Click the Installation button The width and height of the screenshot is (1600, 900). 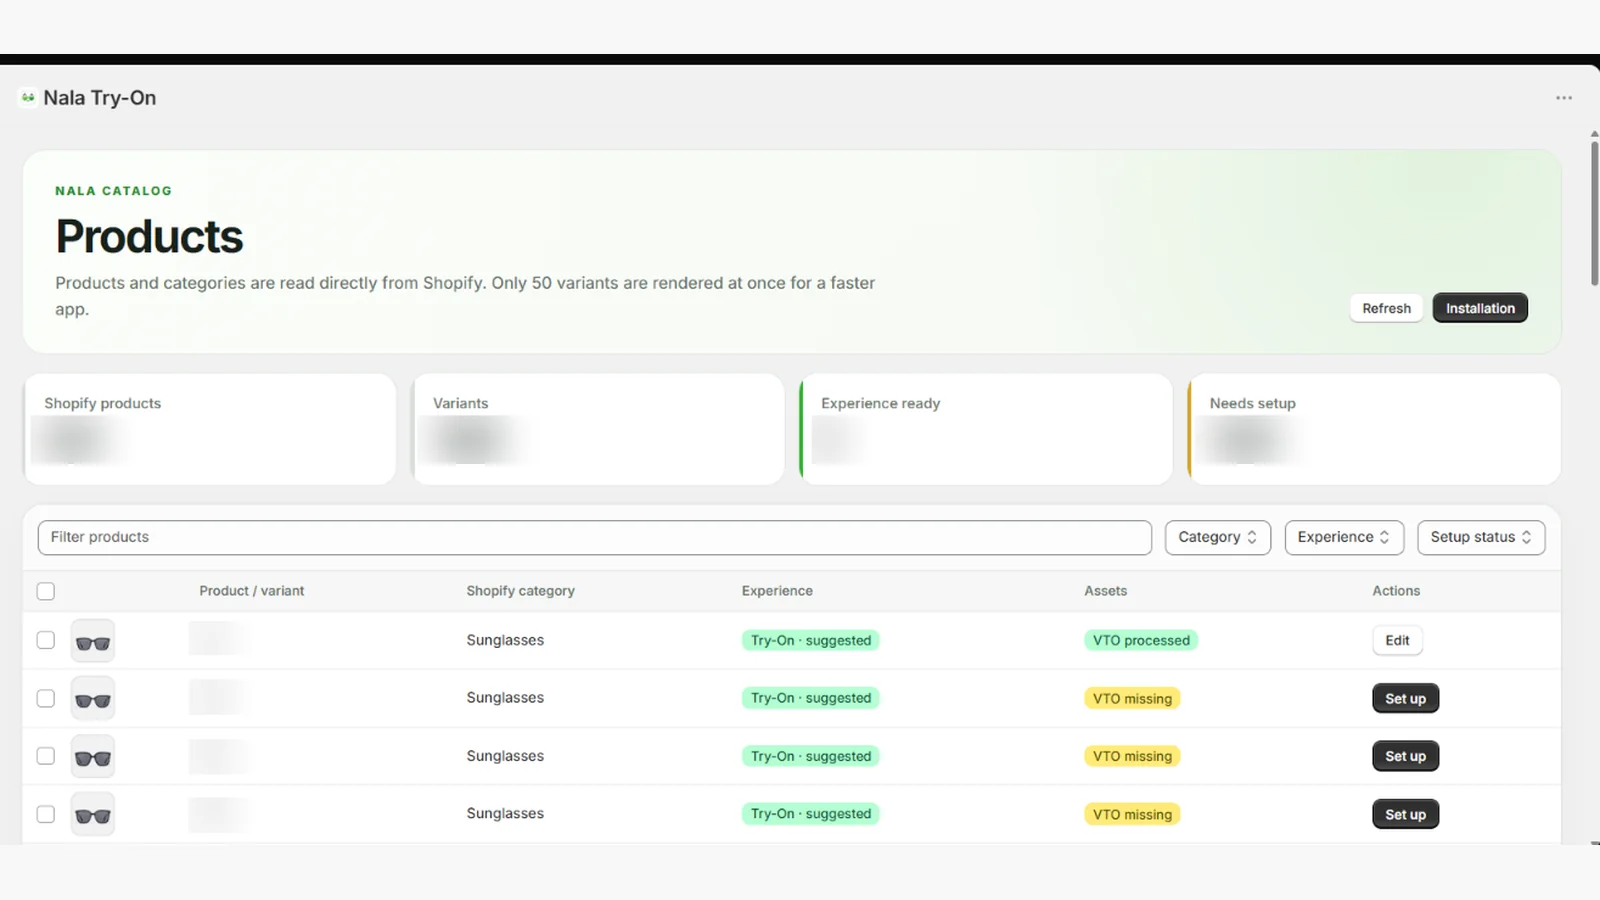1480,308
